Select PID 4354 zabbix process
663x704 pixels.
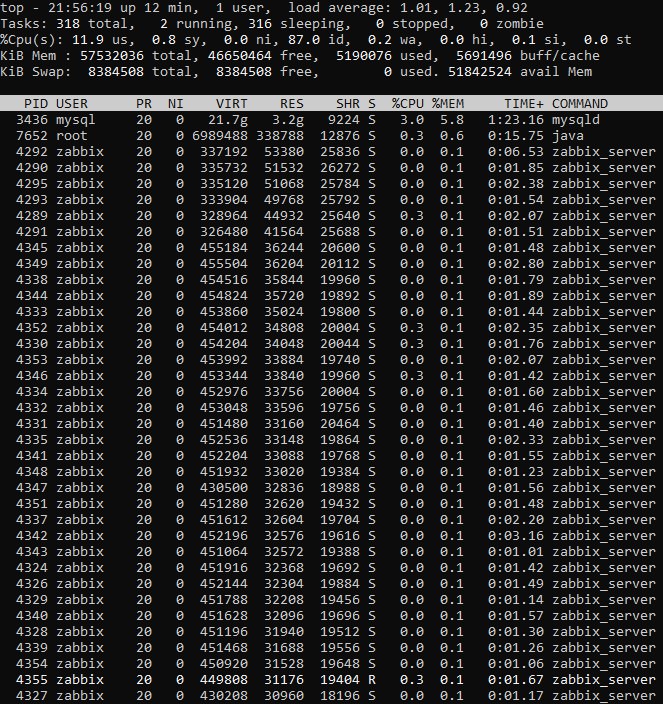tap(31, 664)
